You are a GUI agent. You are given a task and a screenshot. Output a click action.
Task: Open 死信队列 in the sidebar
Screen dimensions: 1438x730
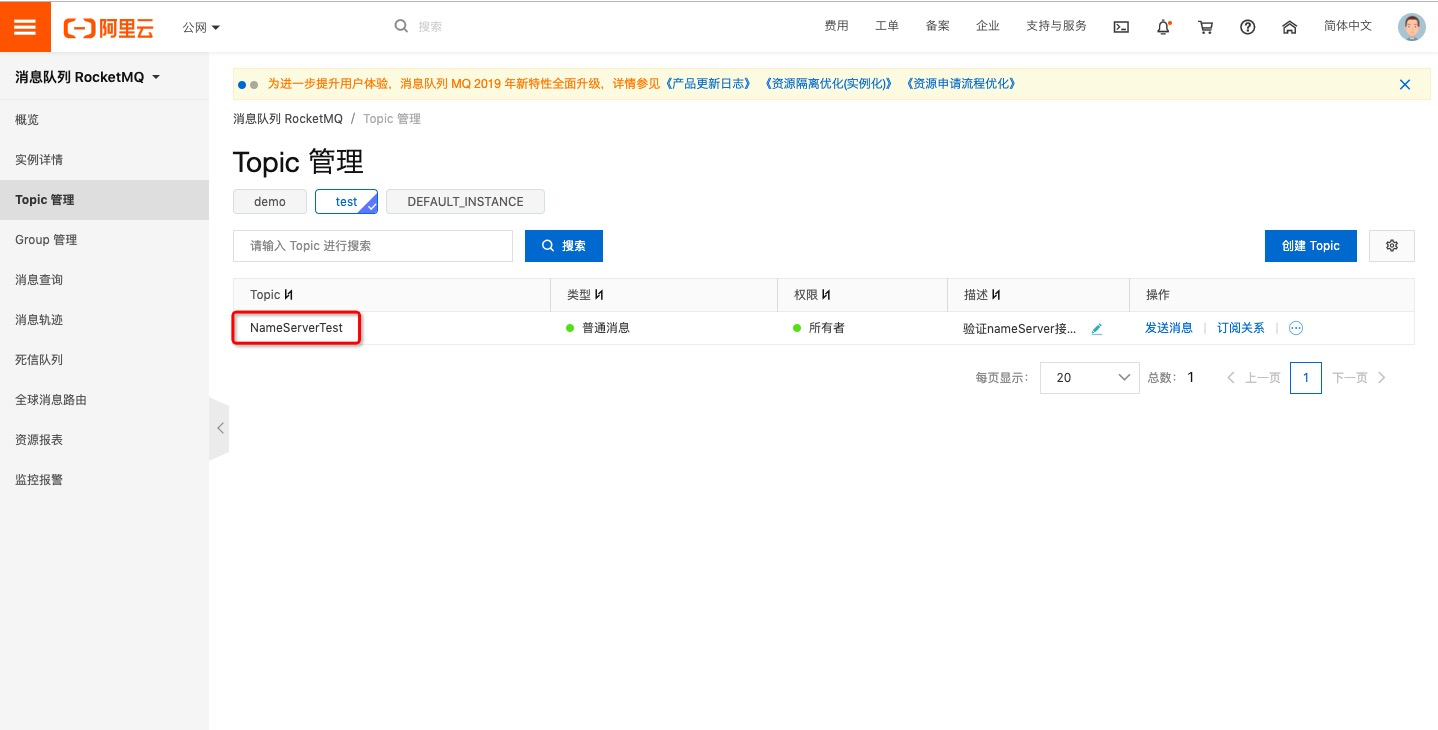(104, 360)
